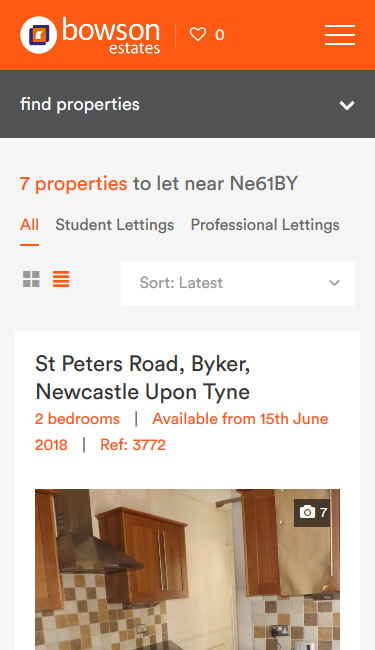Open favourites via the heart icon
Screen dimensions: 375x650
click(198, 34)
